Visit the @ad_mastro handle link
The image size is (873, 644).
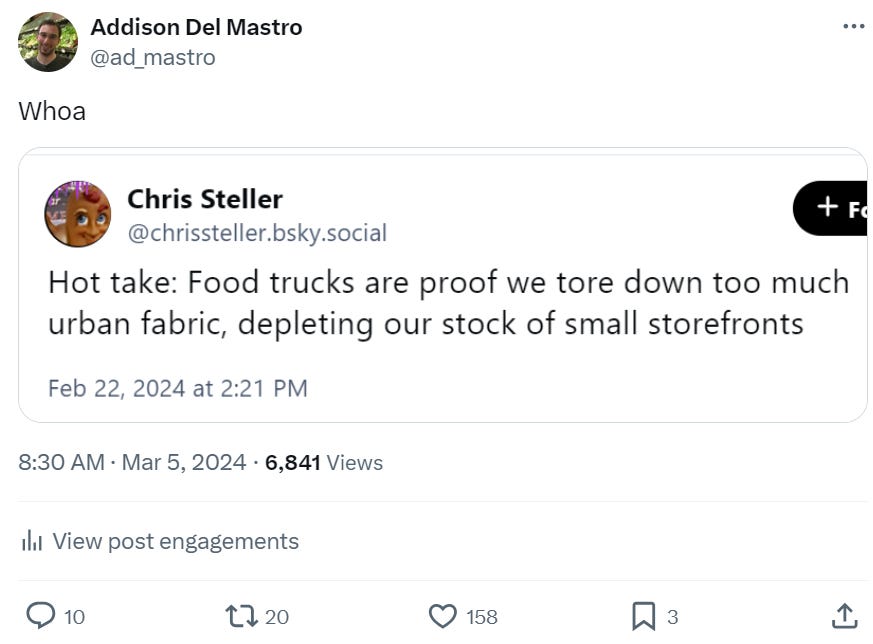coord(153,57)
